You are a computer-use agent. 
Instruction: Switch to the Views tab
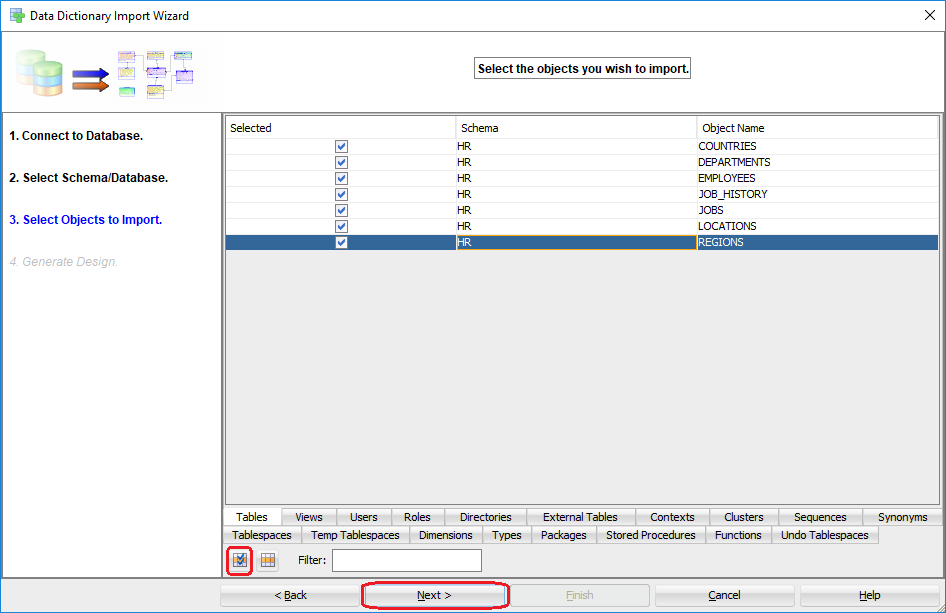tap(308, 517)
